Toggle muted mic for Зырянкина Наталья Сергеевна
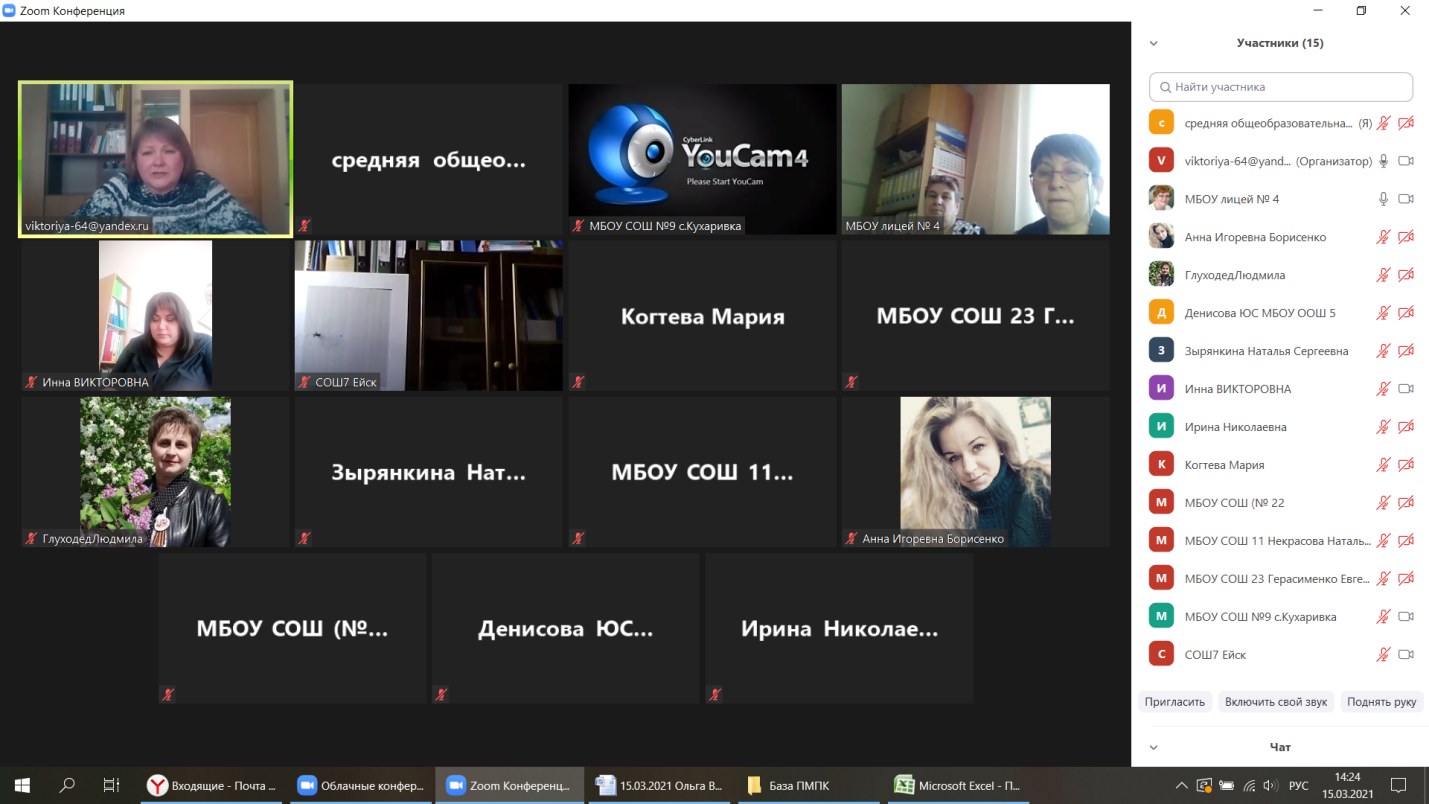 click(1383, 351)
